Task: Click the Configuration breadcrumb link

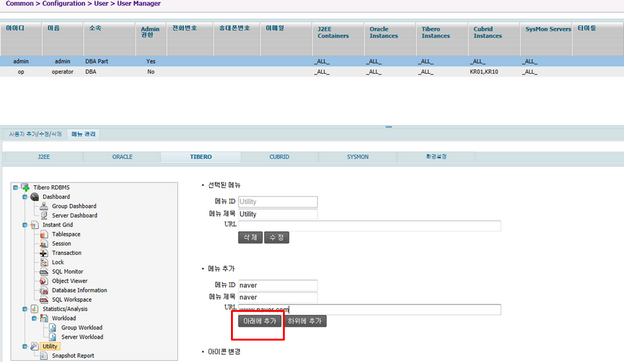Action: (64, 4)
